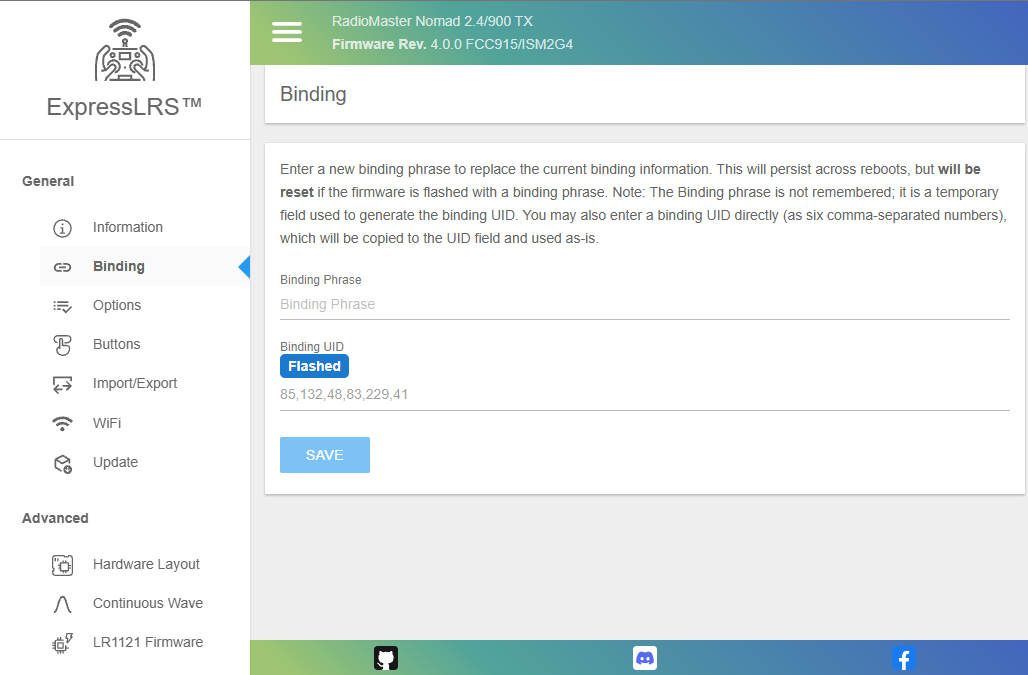Click the GitHub icon in footer

pyautogui.click(x=386, y=658)
